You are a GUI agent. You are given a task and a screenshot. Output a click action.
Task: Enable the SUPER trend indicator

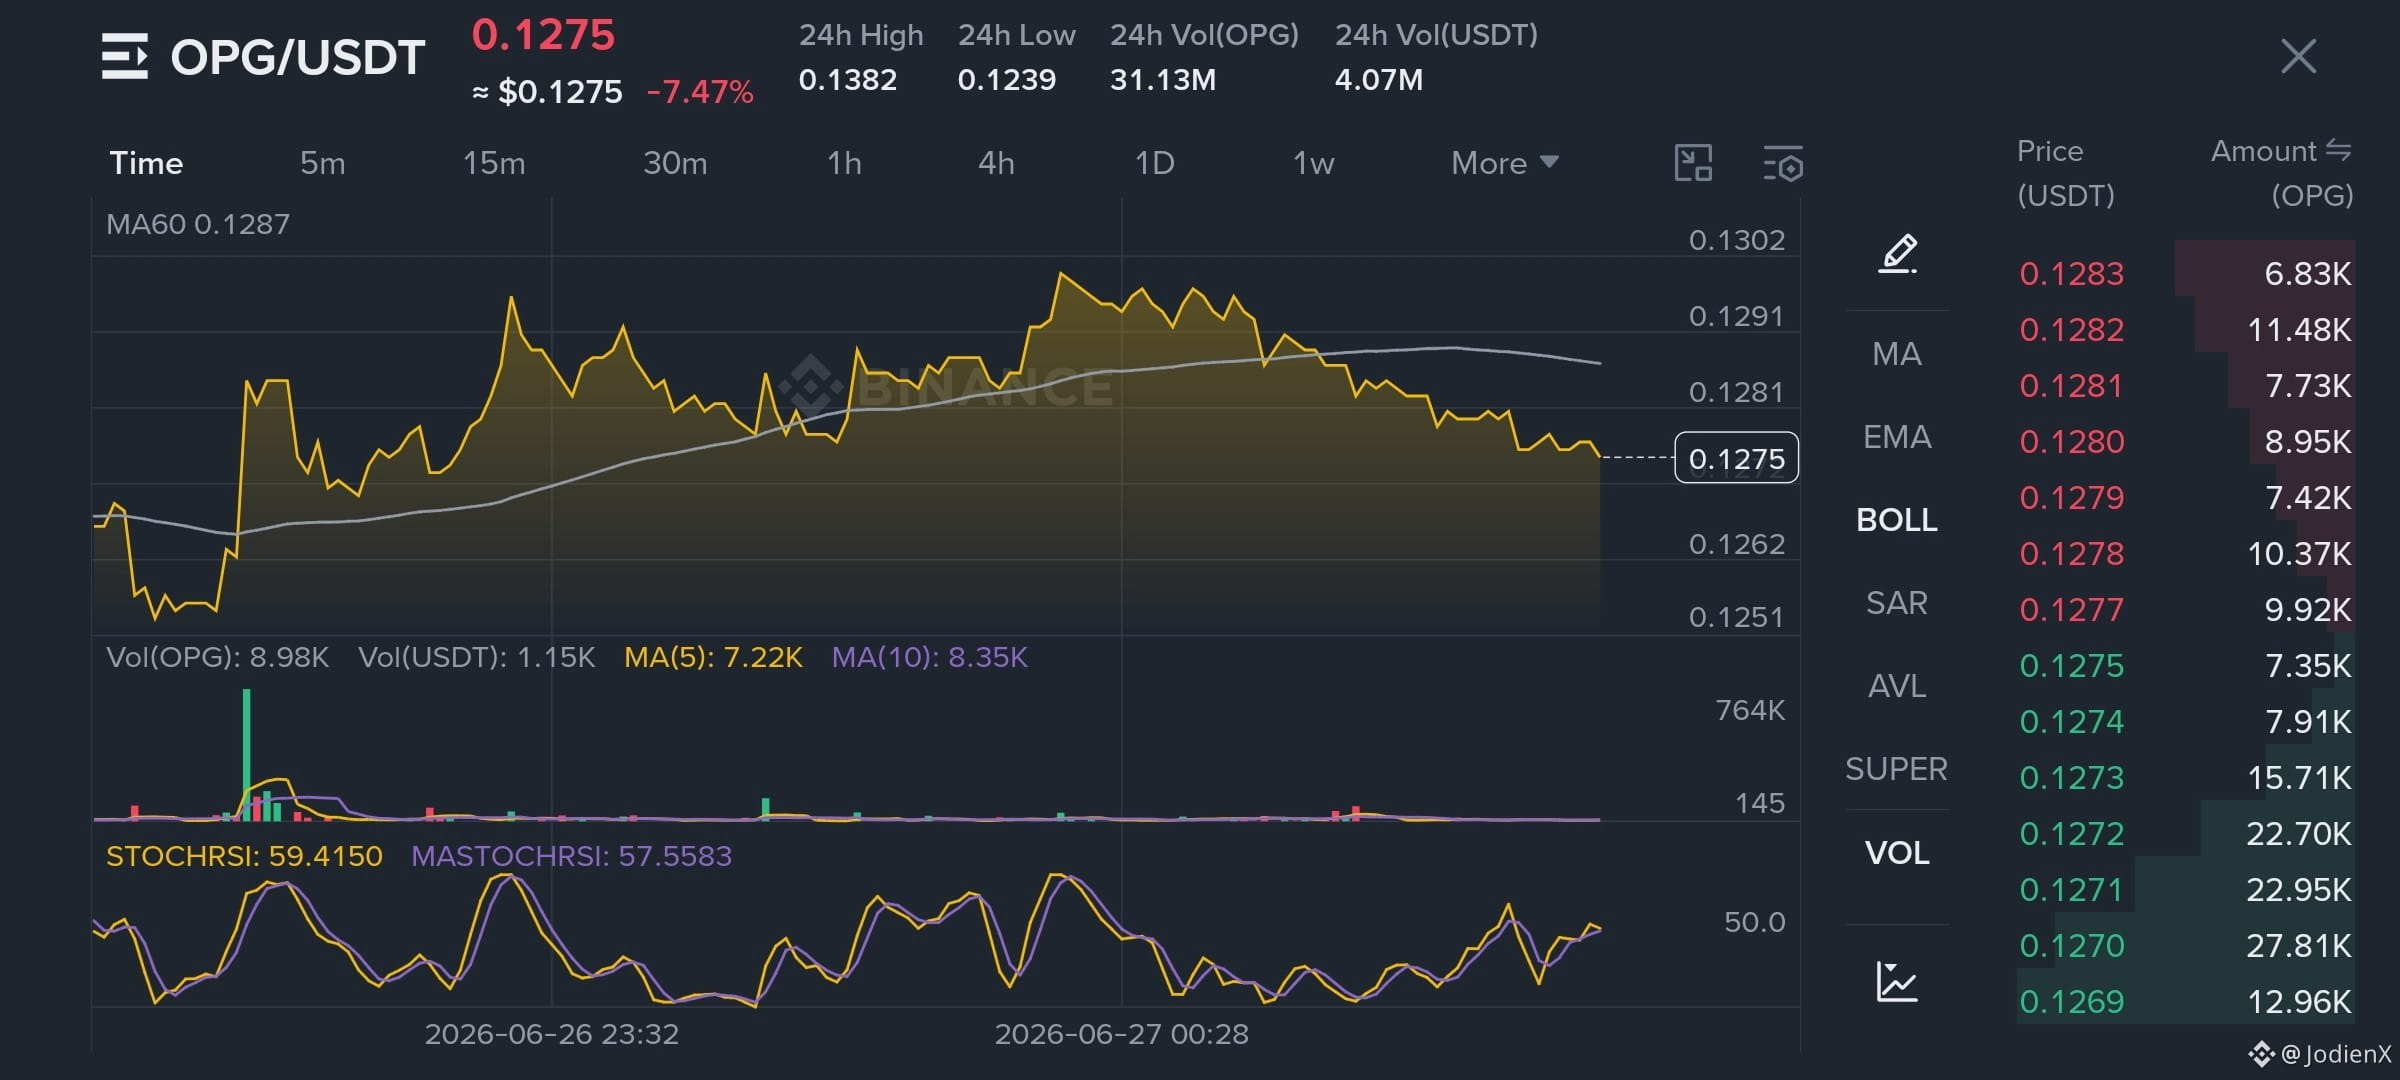(x=1897, y=769)
